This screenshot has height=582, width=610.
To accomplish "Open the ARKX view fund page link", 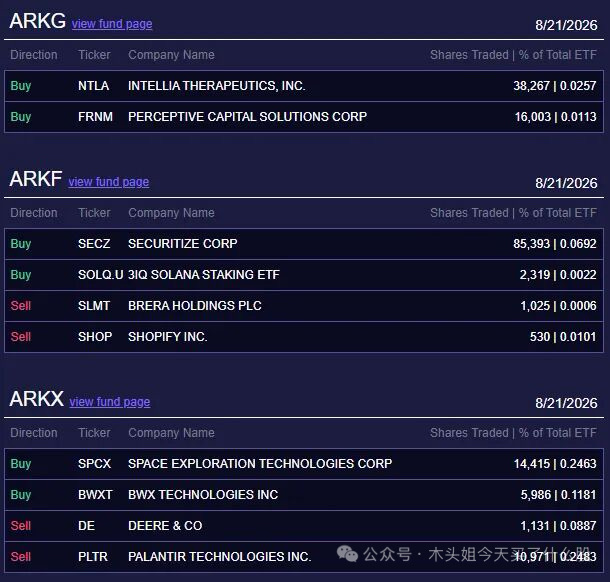I will click(x=110, y=401).
